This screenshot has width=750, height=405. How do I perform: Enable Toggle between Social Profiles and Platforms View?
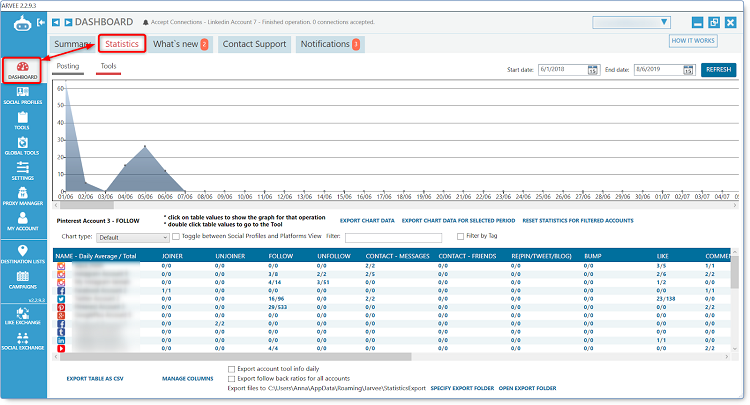tap(177, 237)
